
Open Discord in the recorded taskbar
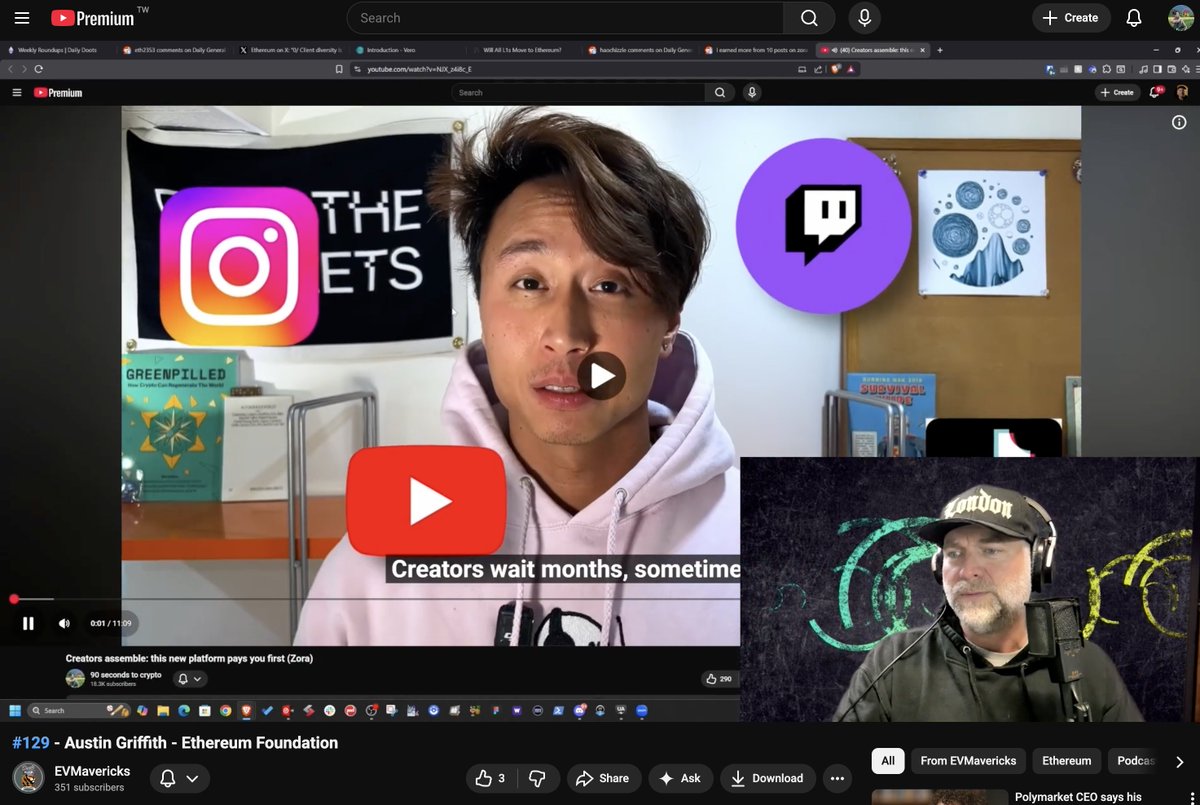click(x=579, y=710)
